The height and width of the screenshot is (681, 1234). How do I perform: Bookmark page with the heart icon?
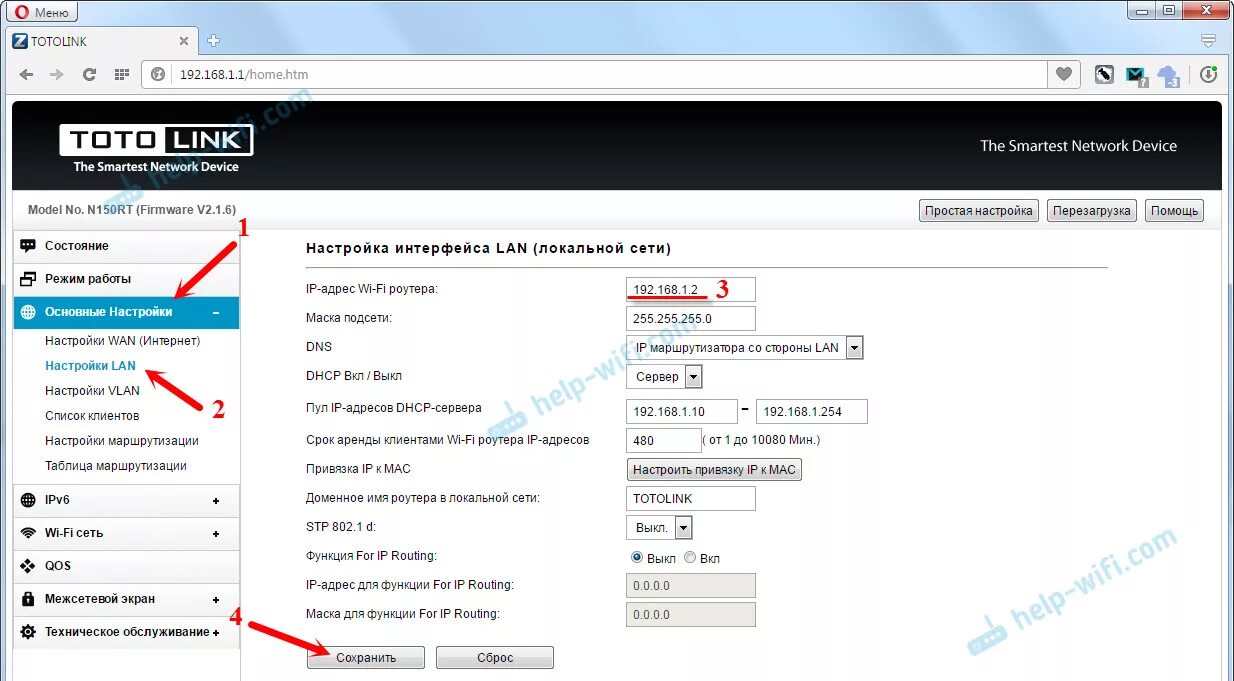pyautogui.click(x=1064, y=74)
